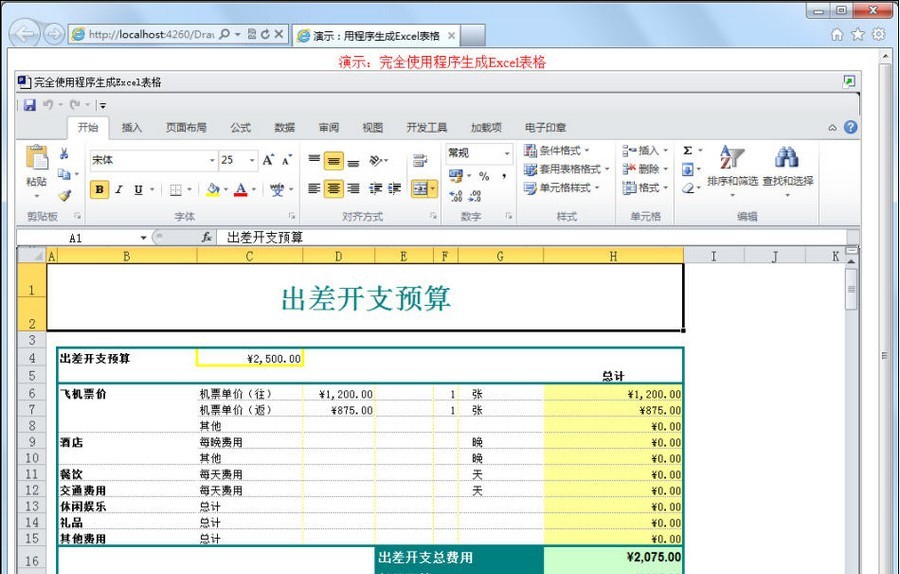Click the AutoSum sigma icon

[688, 151]
